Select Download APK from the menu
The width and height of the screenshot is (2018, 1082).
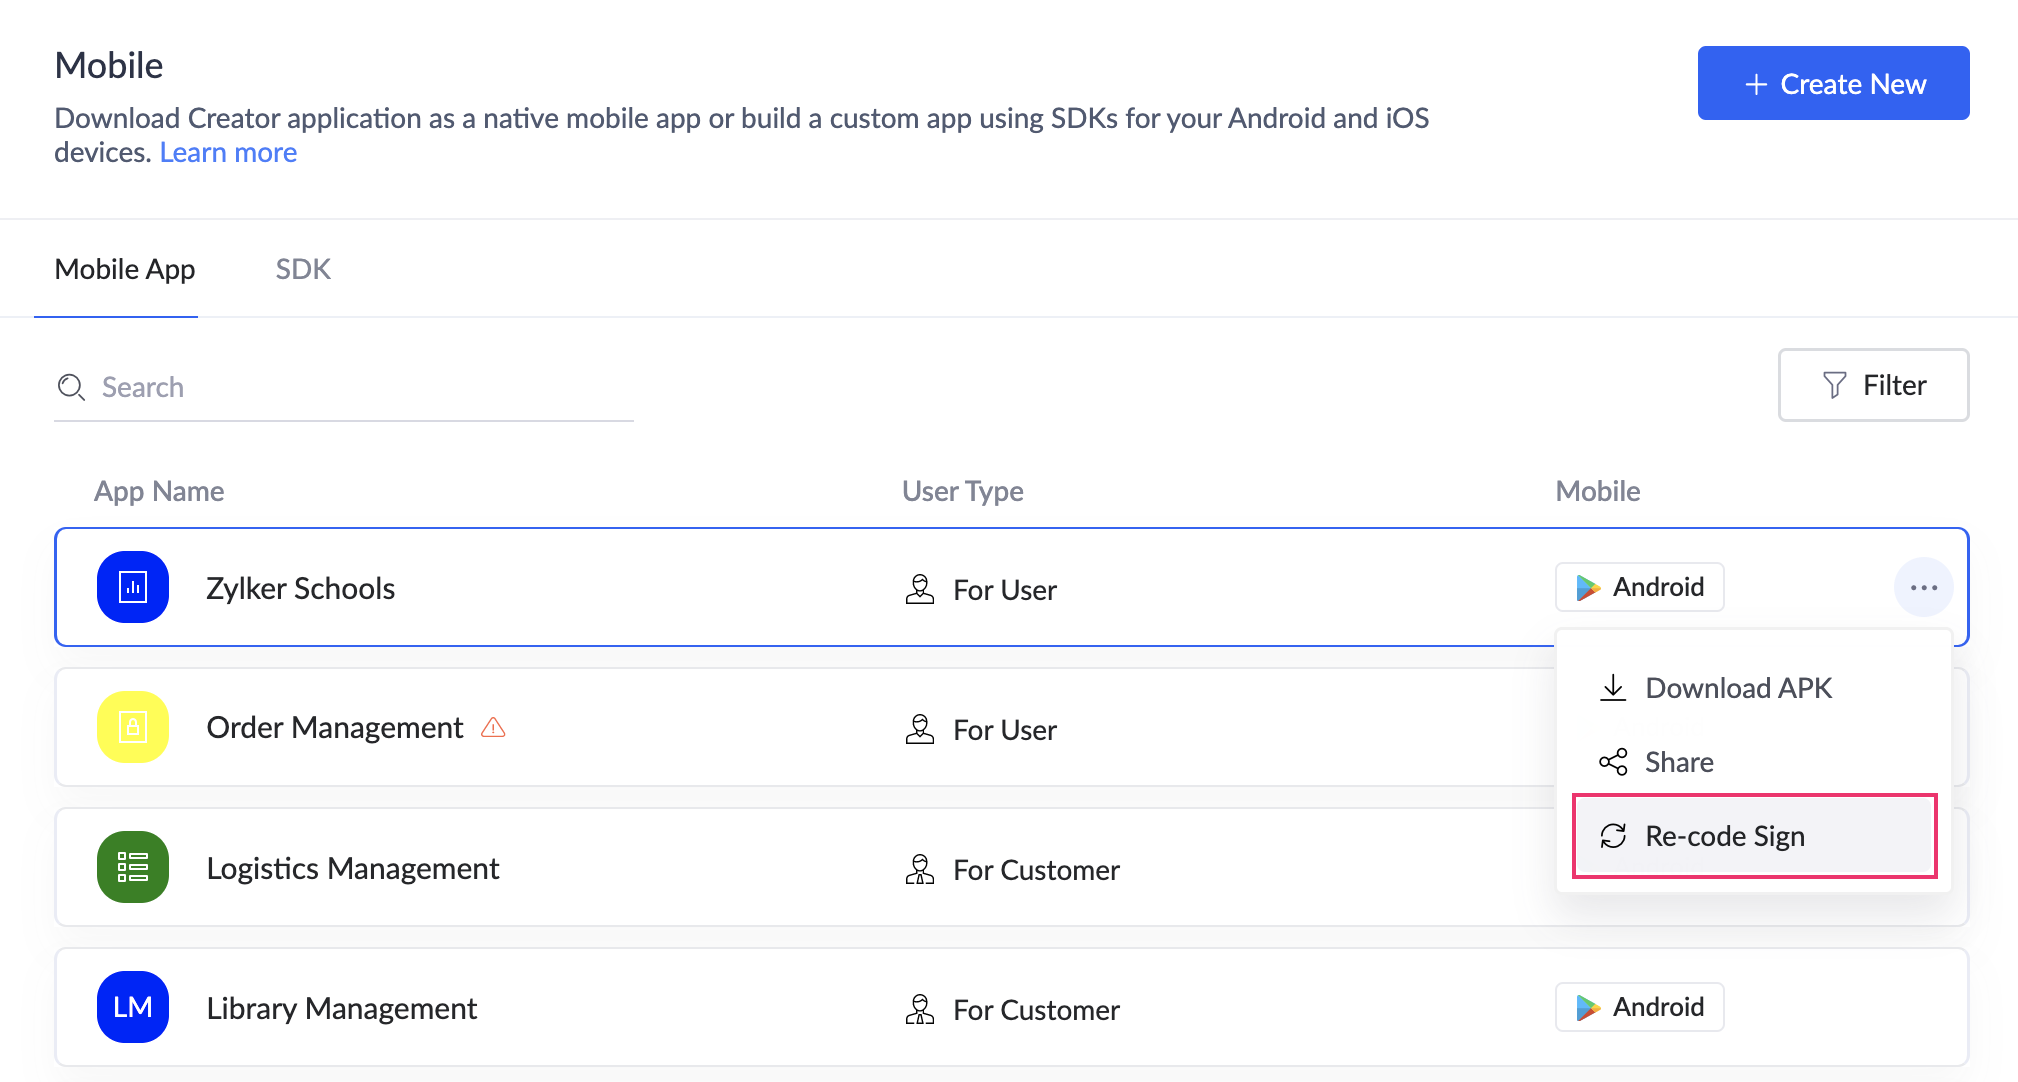(x=1738, y=688)
